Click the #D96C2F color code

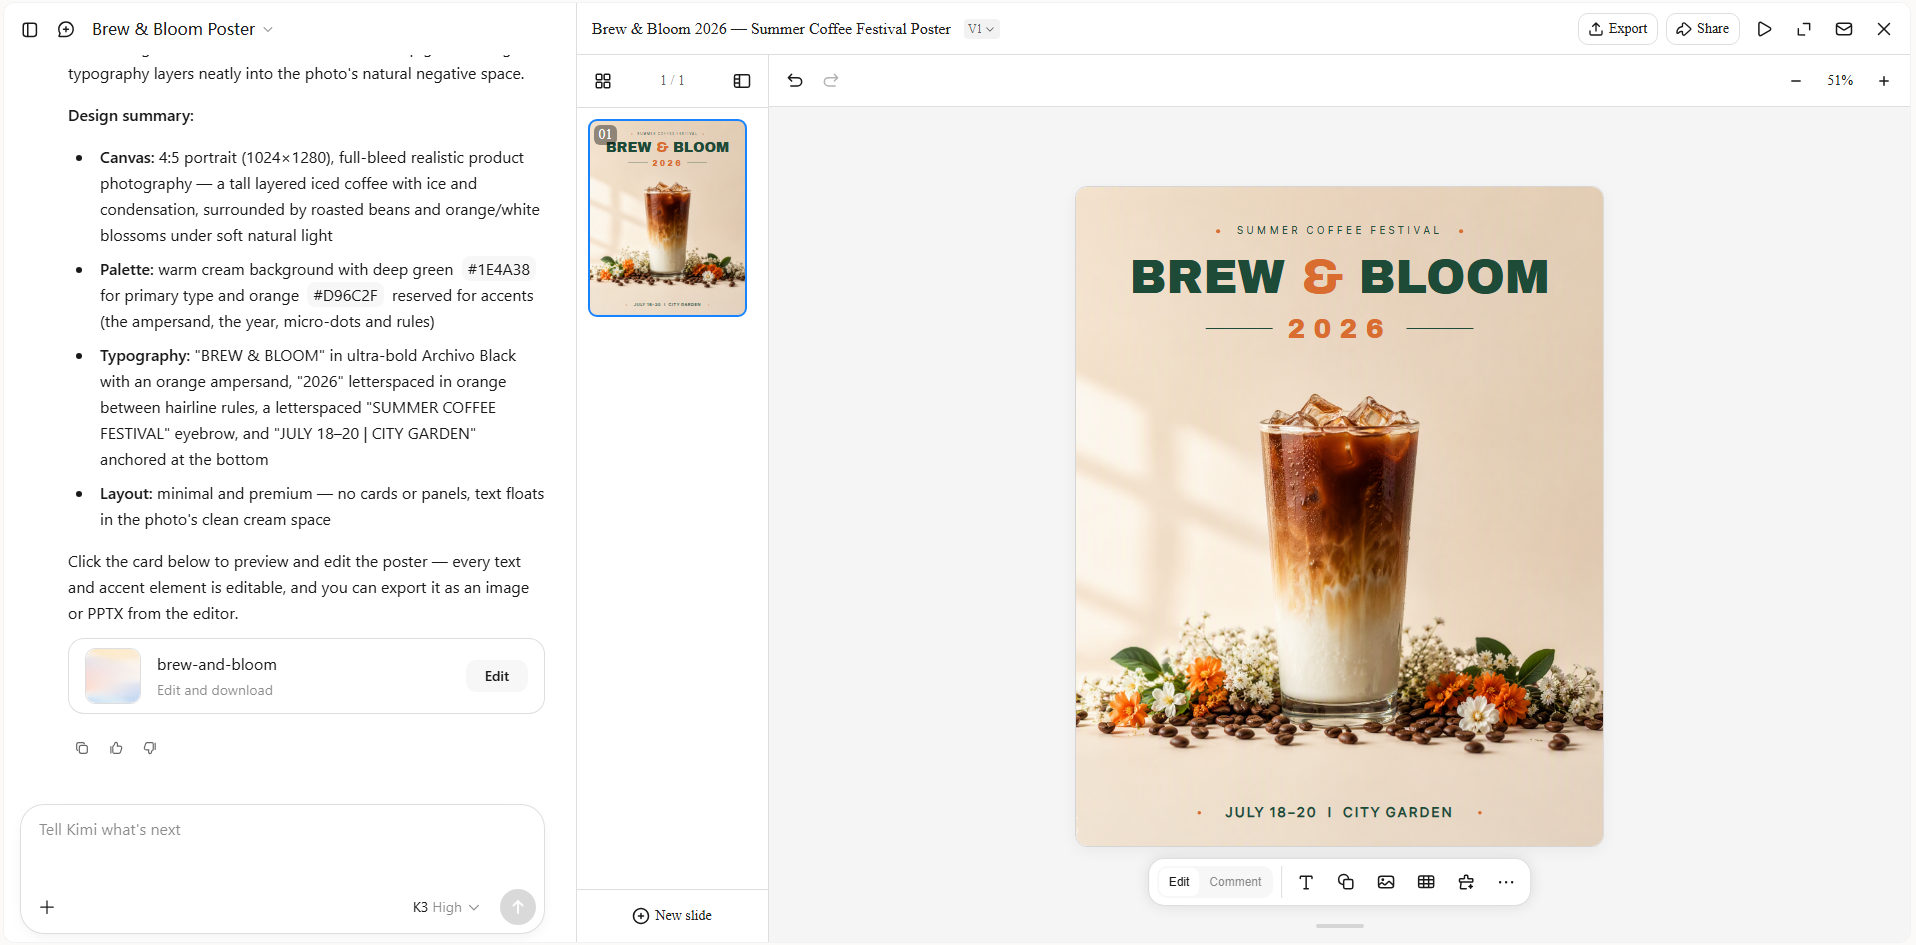coord(345,296)
